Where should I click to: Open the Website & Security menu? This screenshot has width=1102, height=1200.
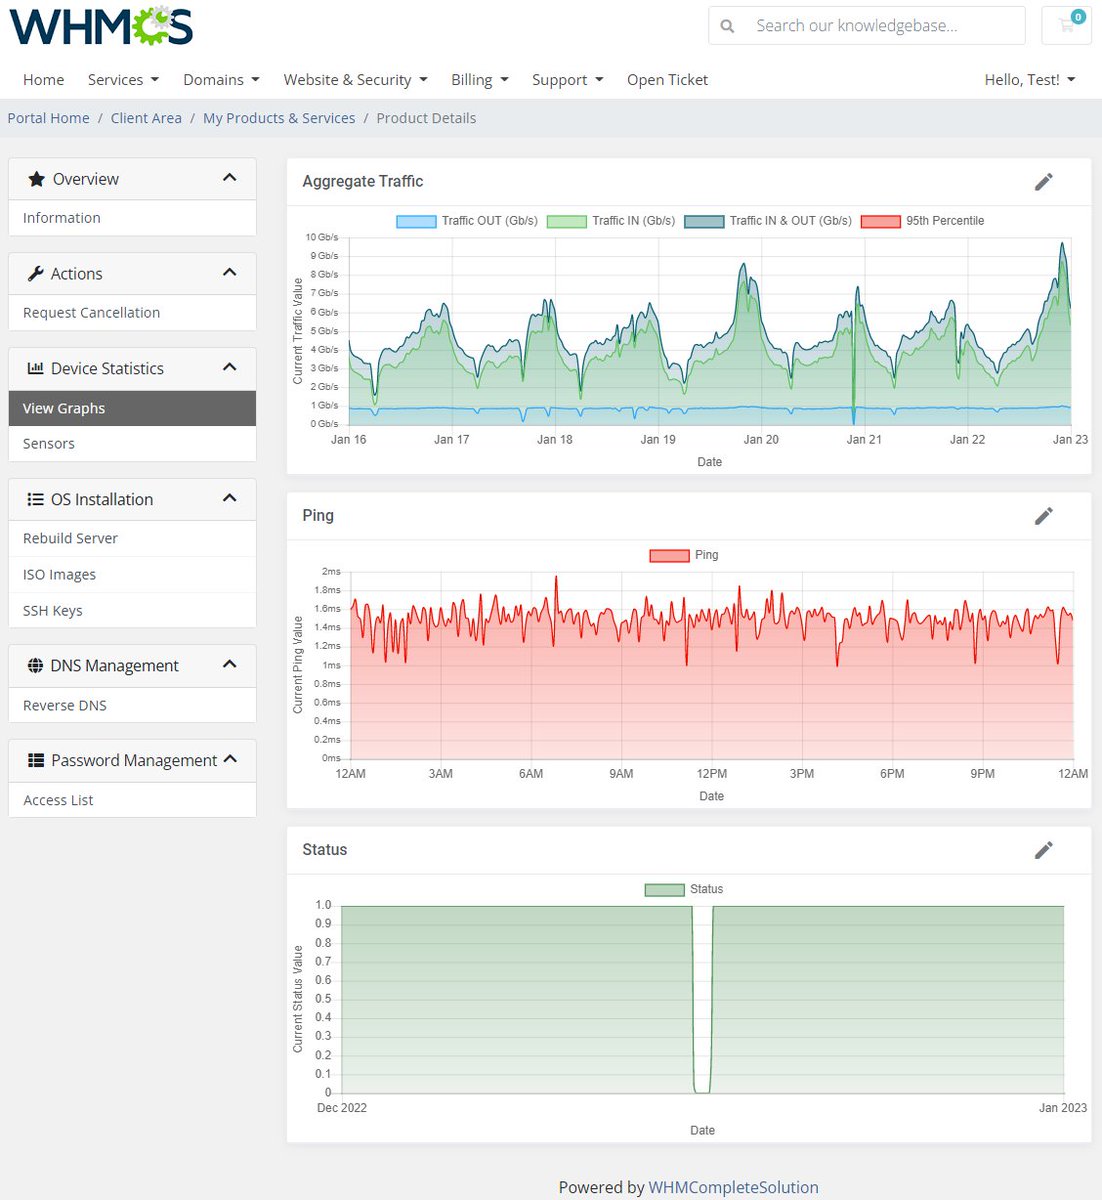356,80
